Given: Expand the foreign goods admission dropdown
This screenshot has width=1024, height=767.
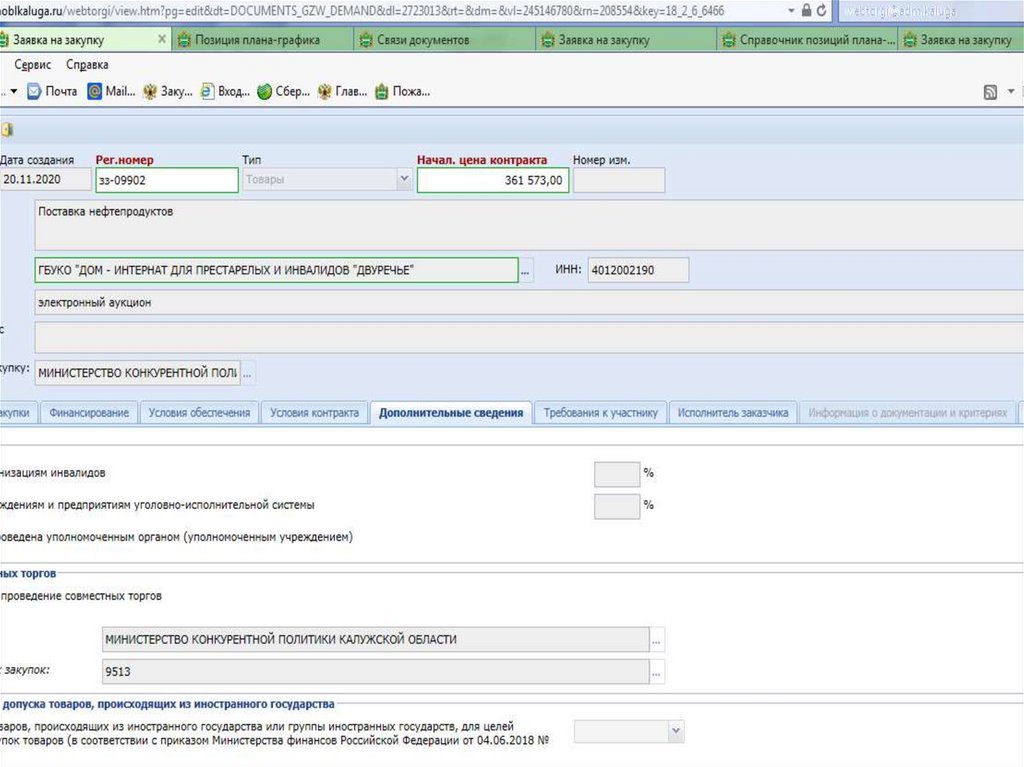Looking at the screenshot, I should [x=676, y=732].
